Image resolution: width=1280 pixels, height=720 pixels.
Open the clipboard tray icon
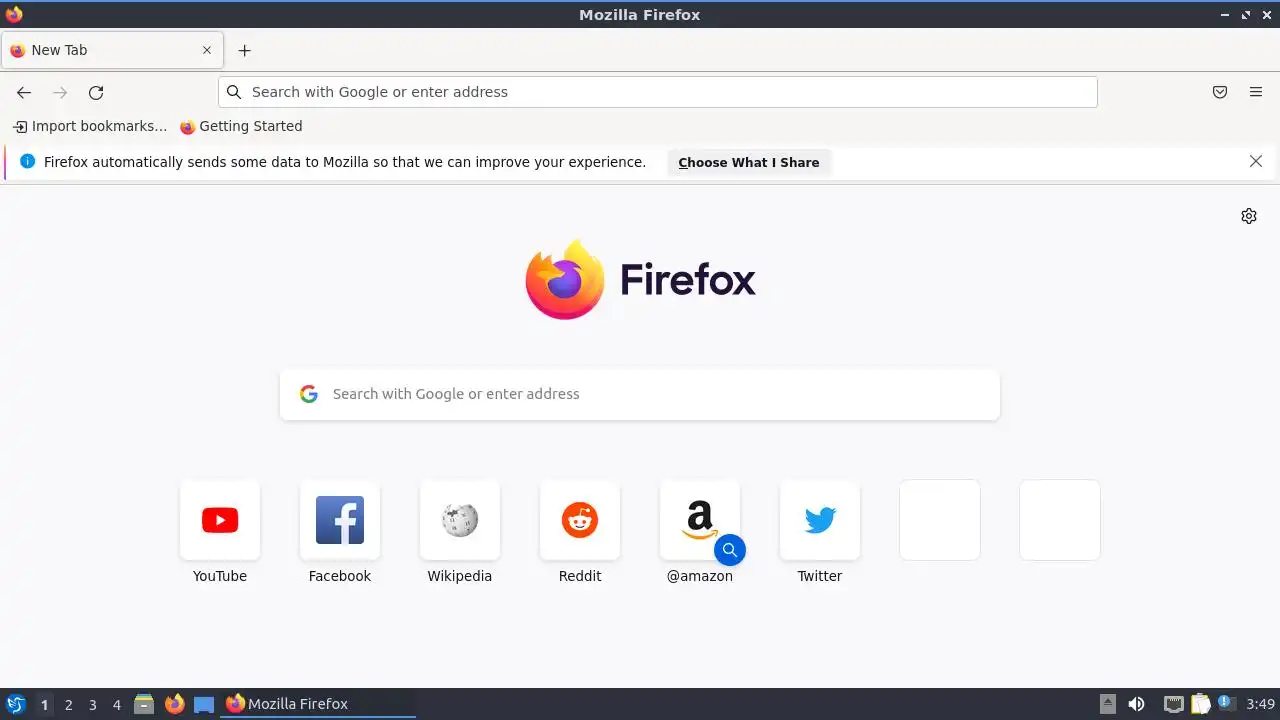1200,704
